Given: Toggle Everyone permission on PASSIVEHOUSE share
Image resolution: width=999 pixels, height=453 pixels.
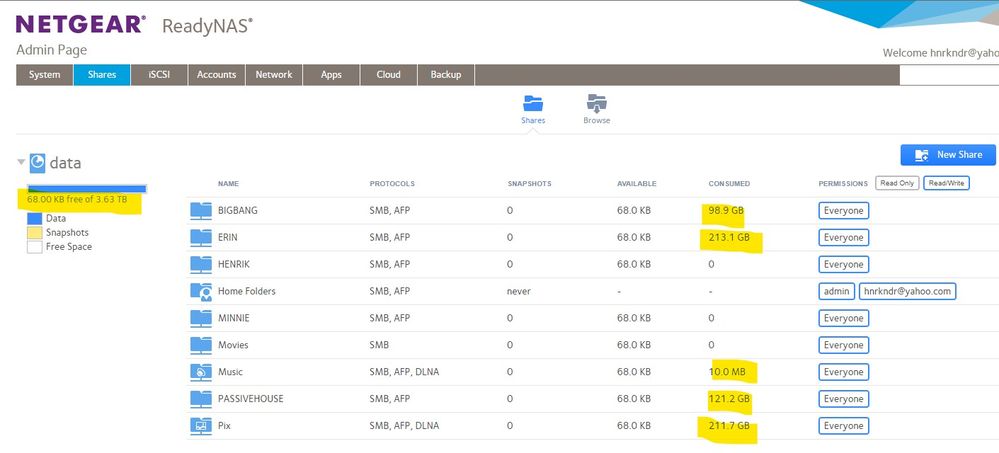Looking at the screenshot, I should [x=843, y=399].
